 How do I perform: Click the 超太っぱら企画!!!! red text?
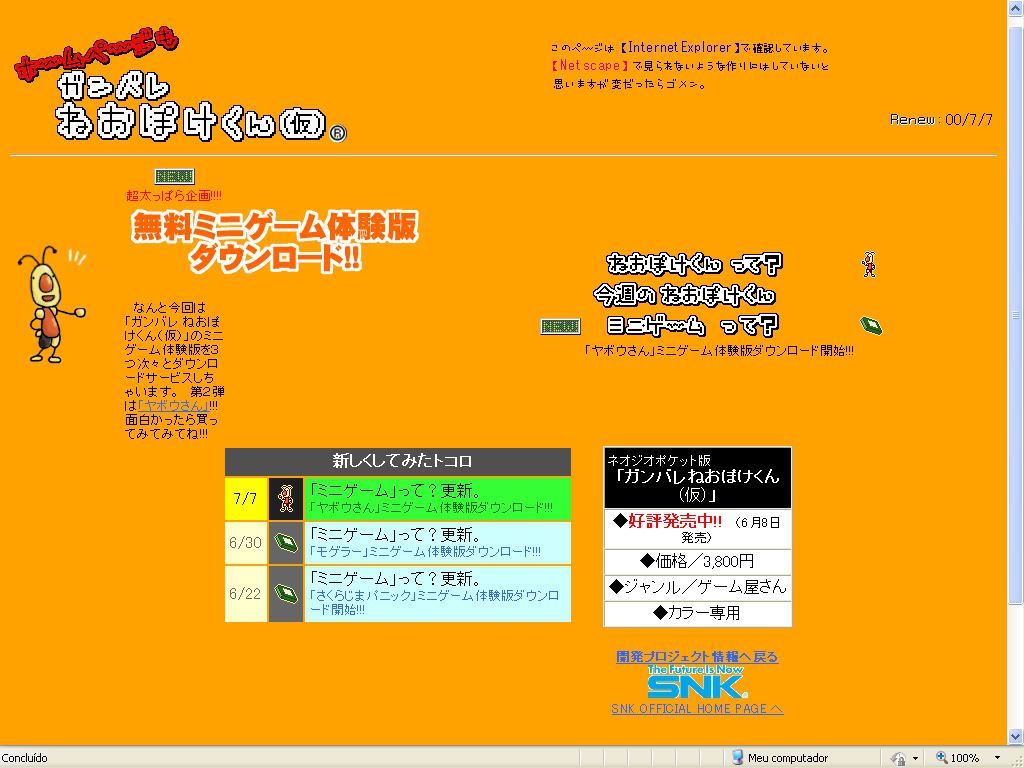(174, 195)
